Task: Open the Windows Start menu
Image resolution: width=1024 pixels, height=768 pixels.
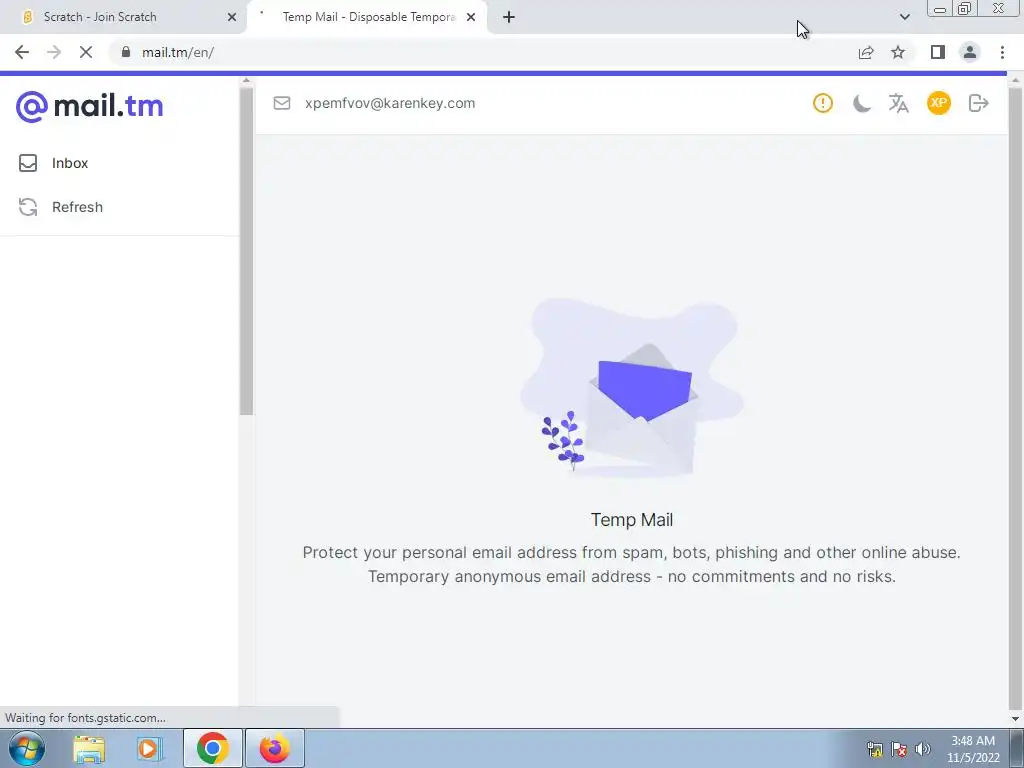Action: coord(27,748)
